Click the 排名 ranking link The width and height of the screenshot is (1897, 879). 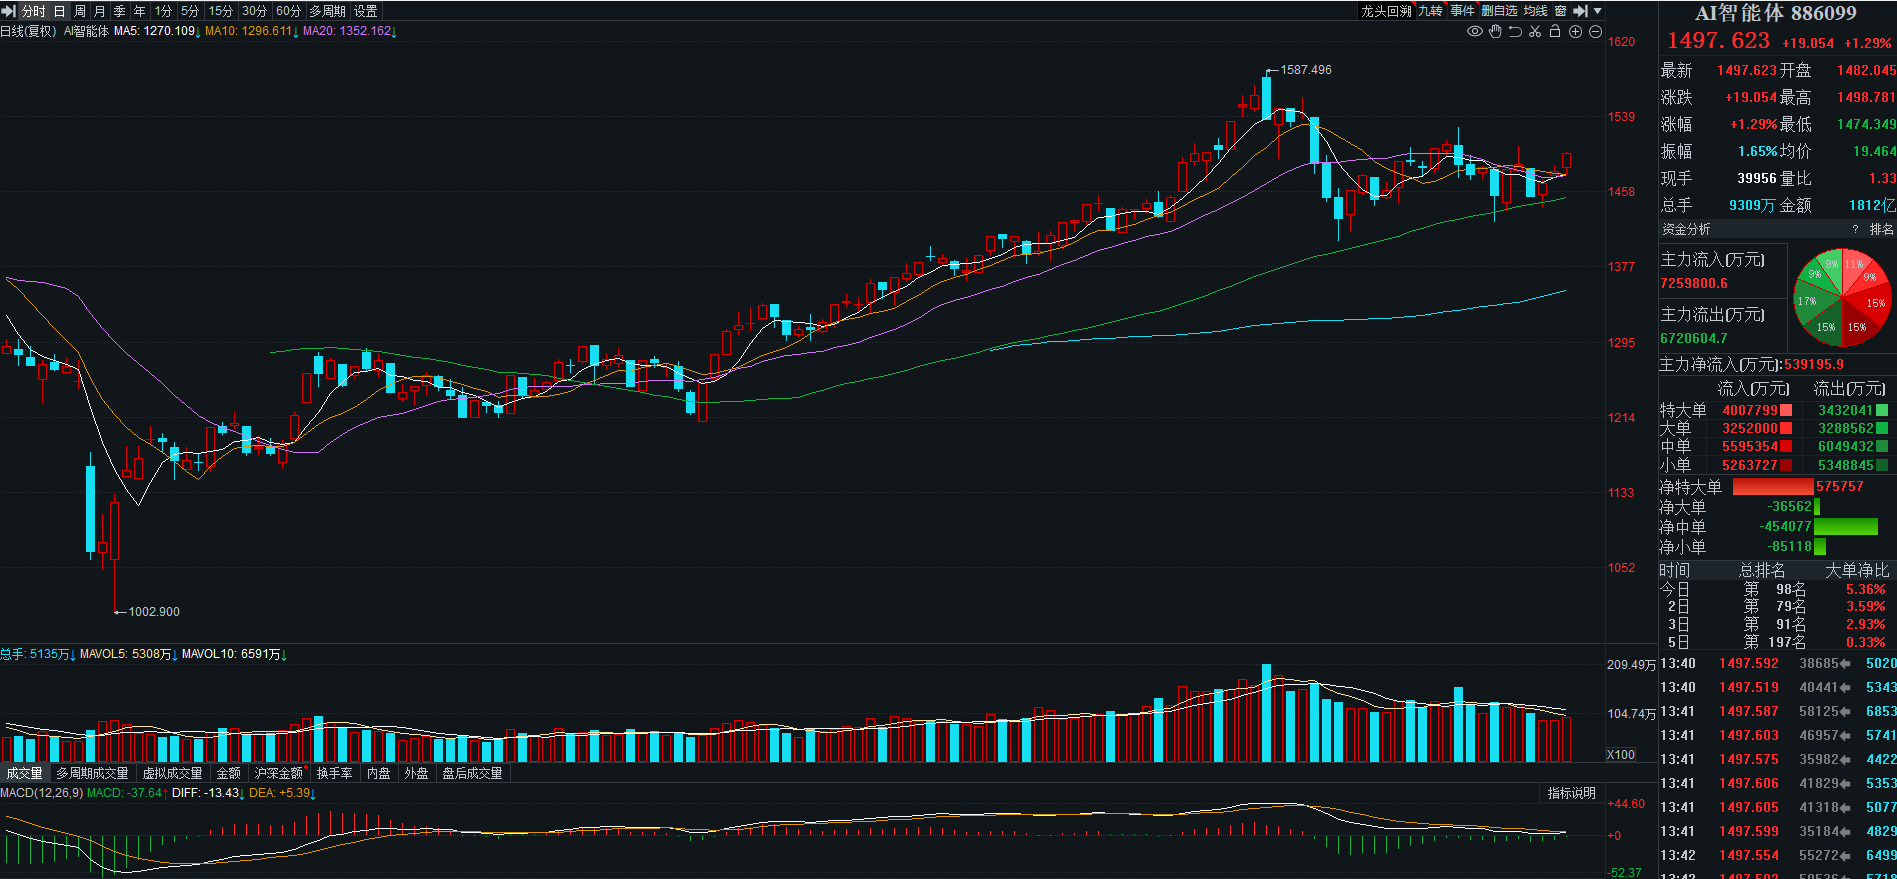pos(1881,230)
